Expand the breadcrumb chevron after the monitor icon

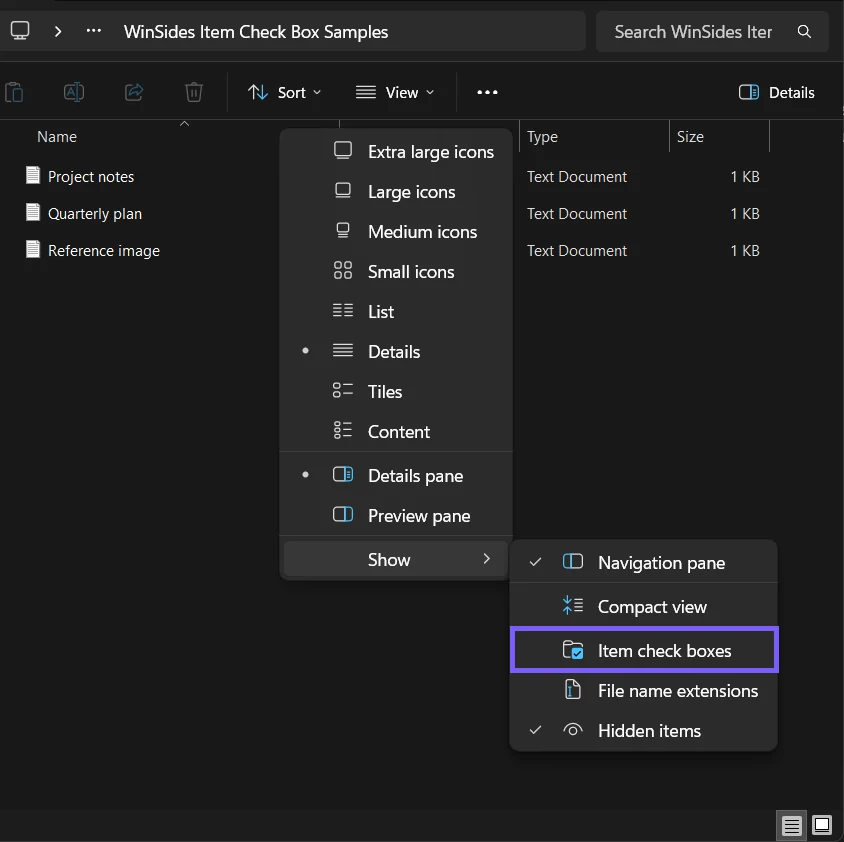[58, 32]
